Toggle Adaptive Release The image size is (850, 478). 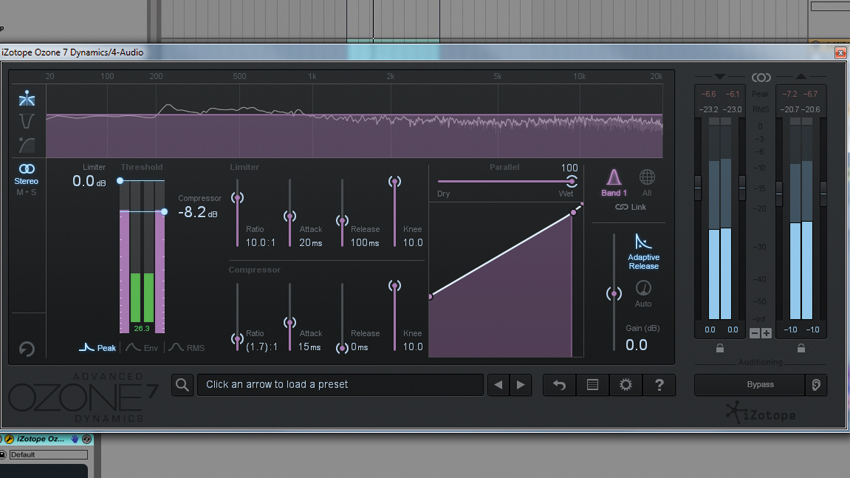point(643,251)
